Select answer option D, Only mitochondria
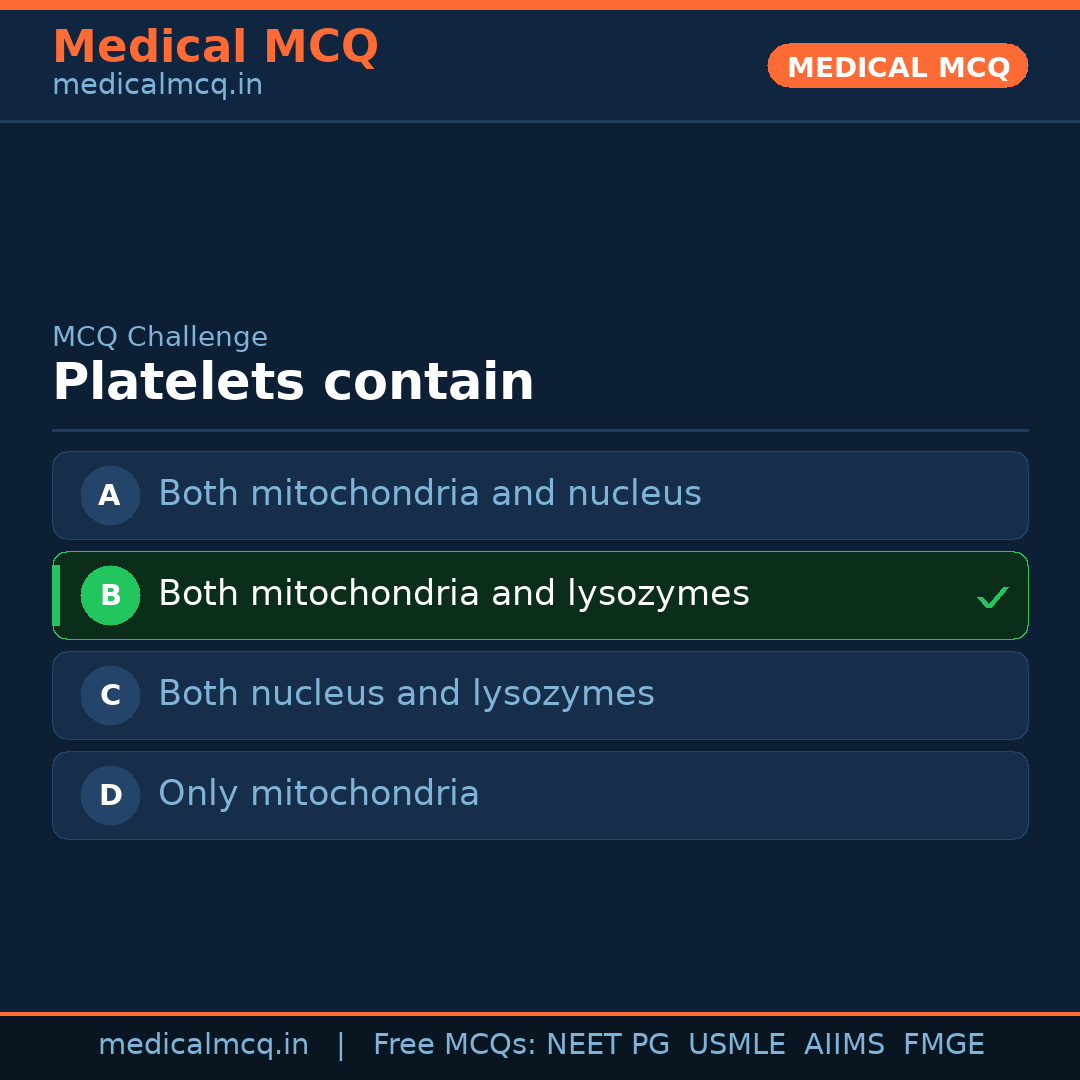 (x=540, y=795)
